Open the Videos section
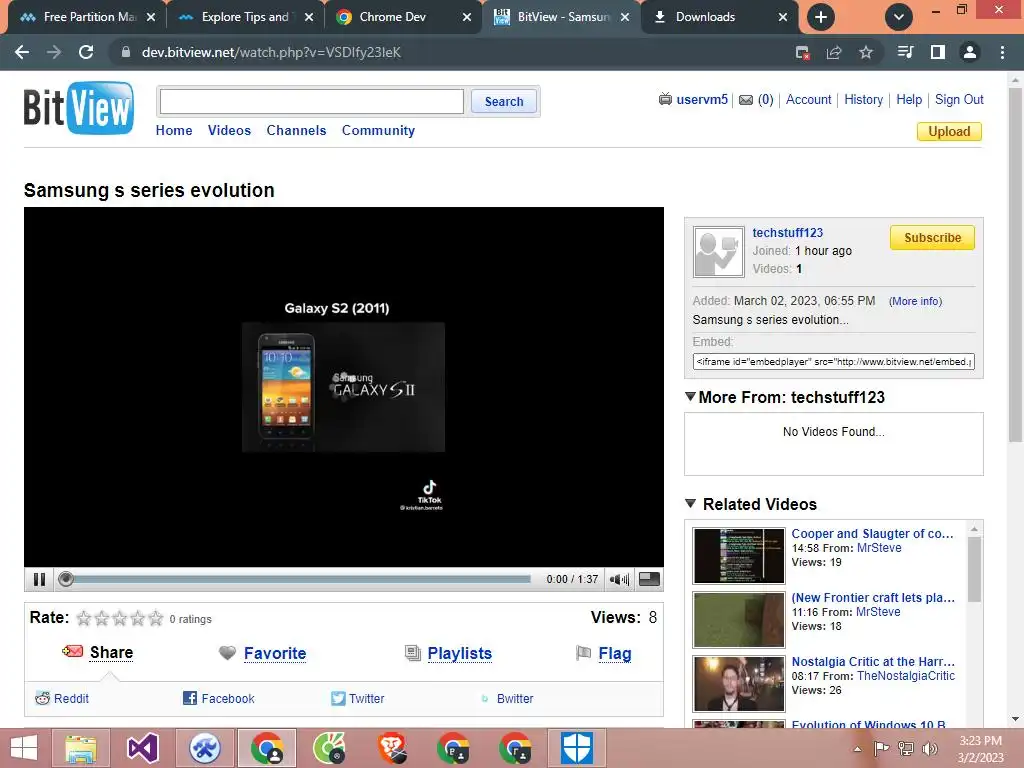The image size is (1024, 768). 229,130
